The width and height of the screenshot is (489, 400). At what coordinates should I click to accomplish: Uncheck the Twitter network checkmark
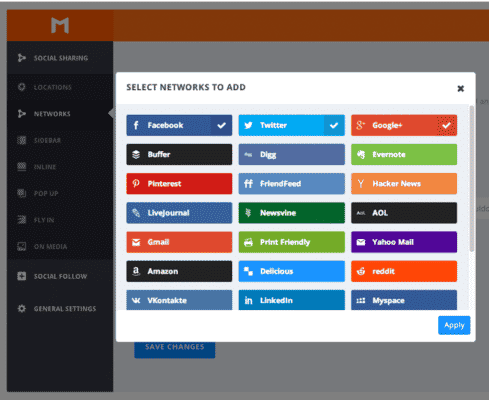point(334,125)
